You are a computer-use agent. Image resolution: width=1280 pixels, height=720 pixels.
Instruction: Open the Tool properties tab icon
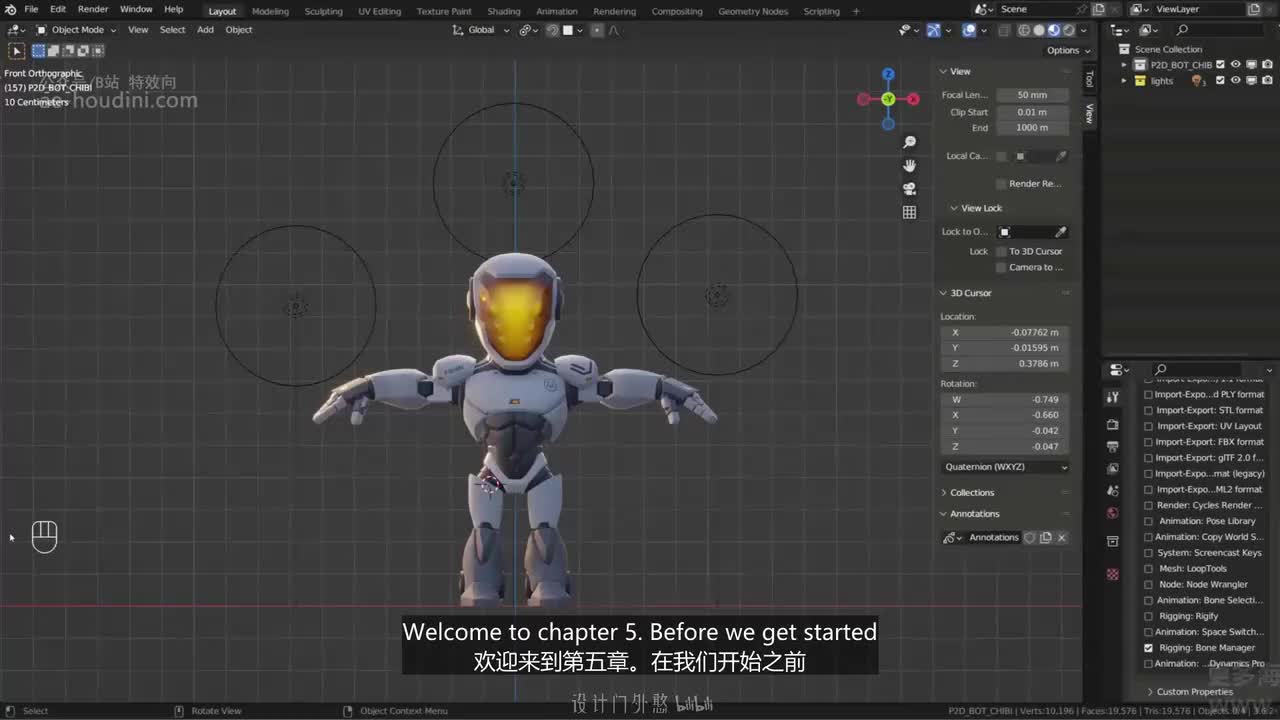tap(1112, 397)
